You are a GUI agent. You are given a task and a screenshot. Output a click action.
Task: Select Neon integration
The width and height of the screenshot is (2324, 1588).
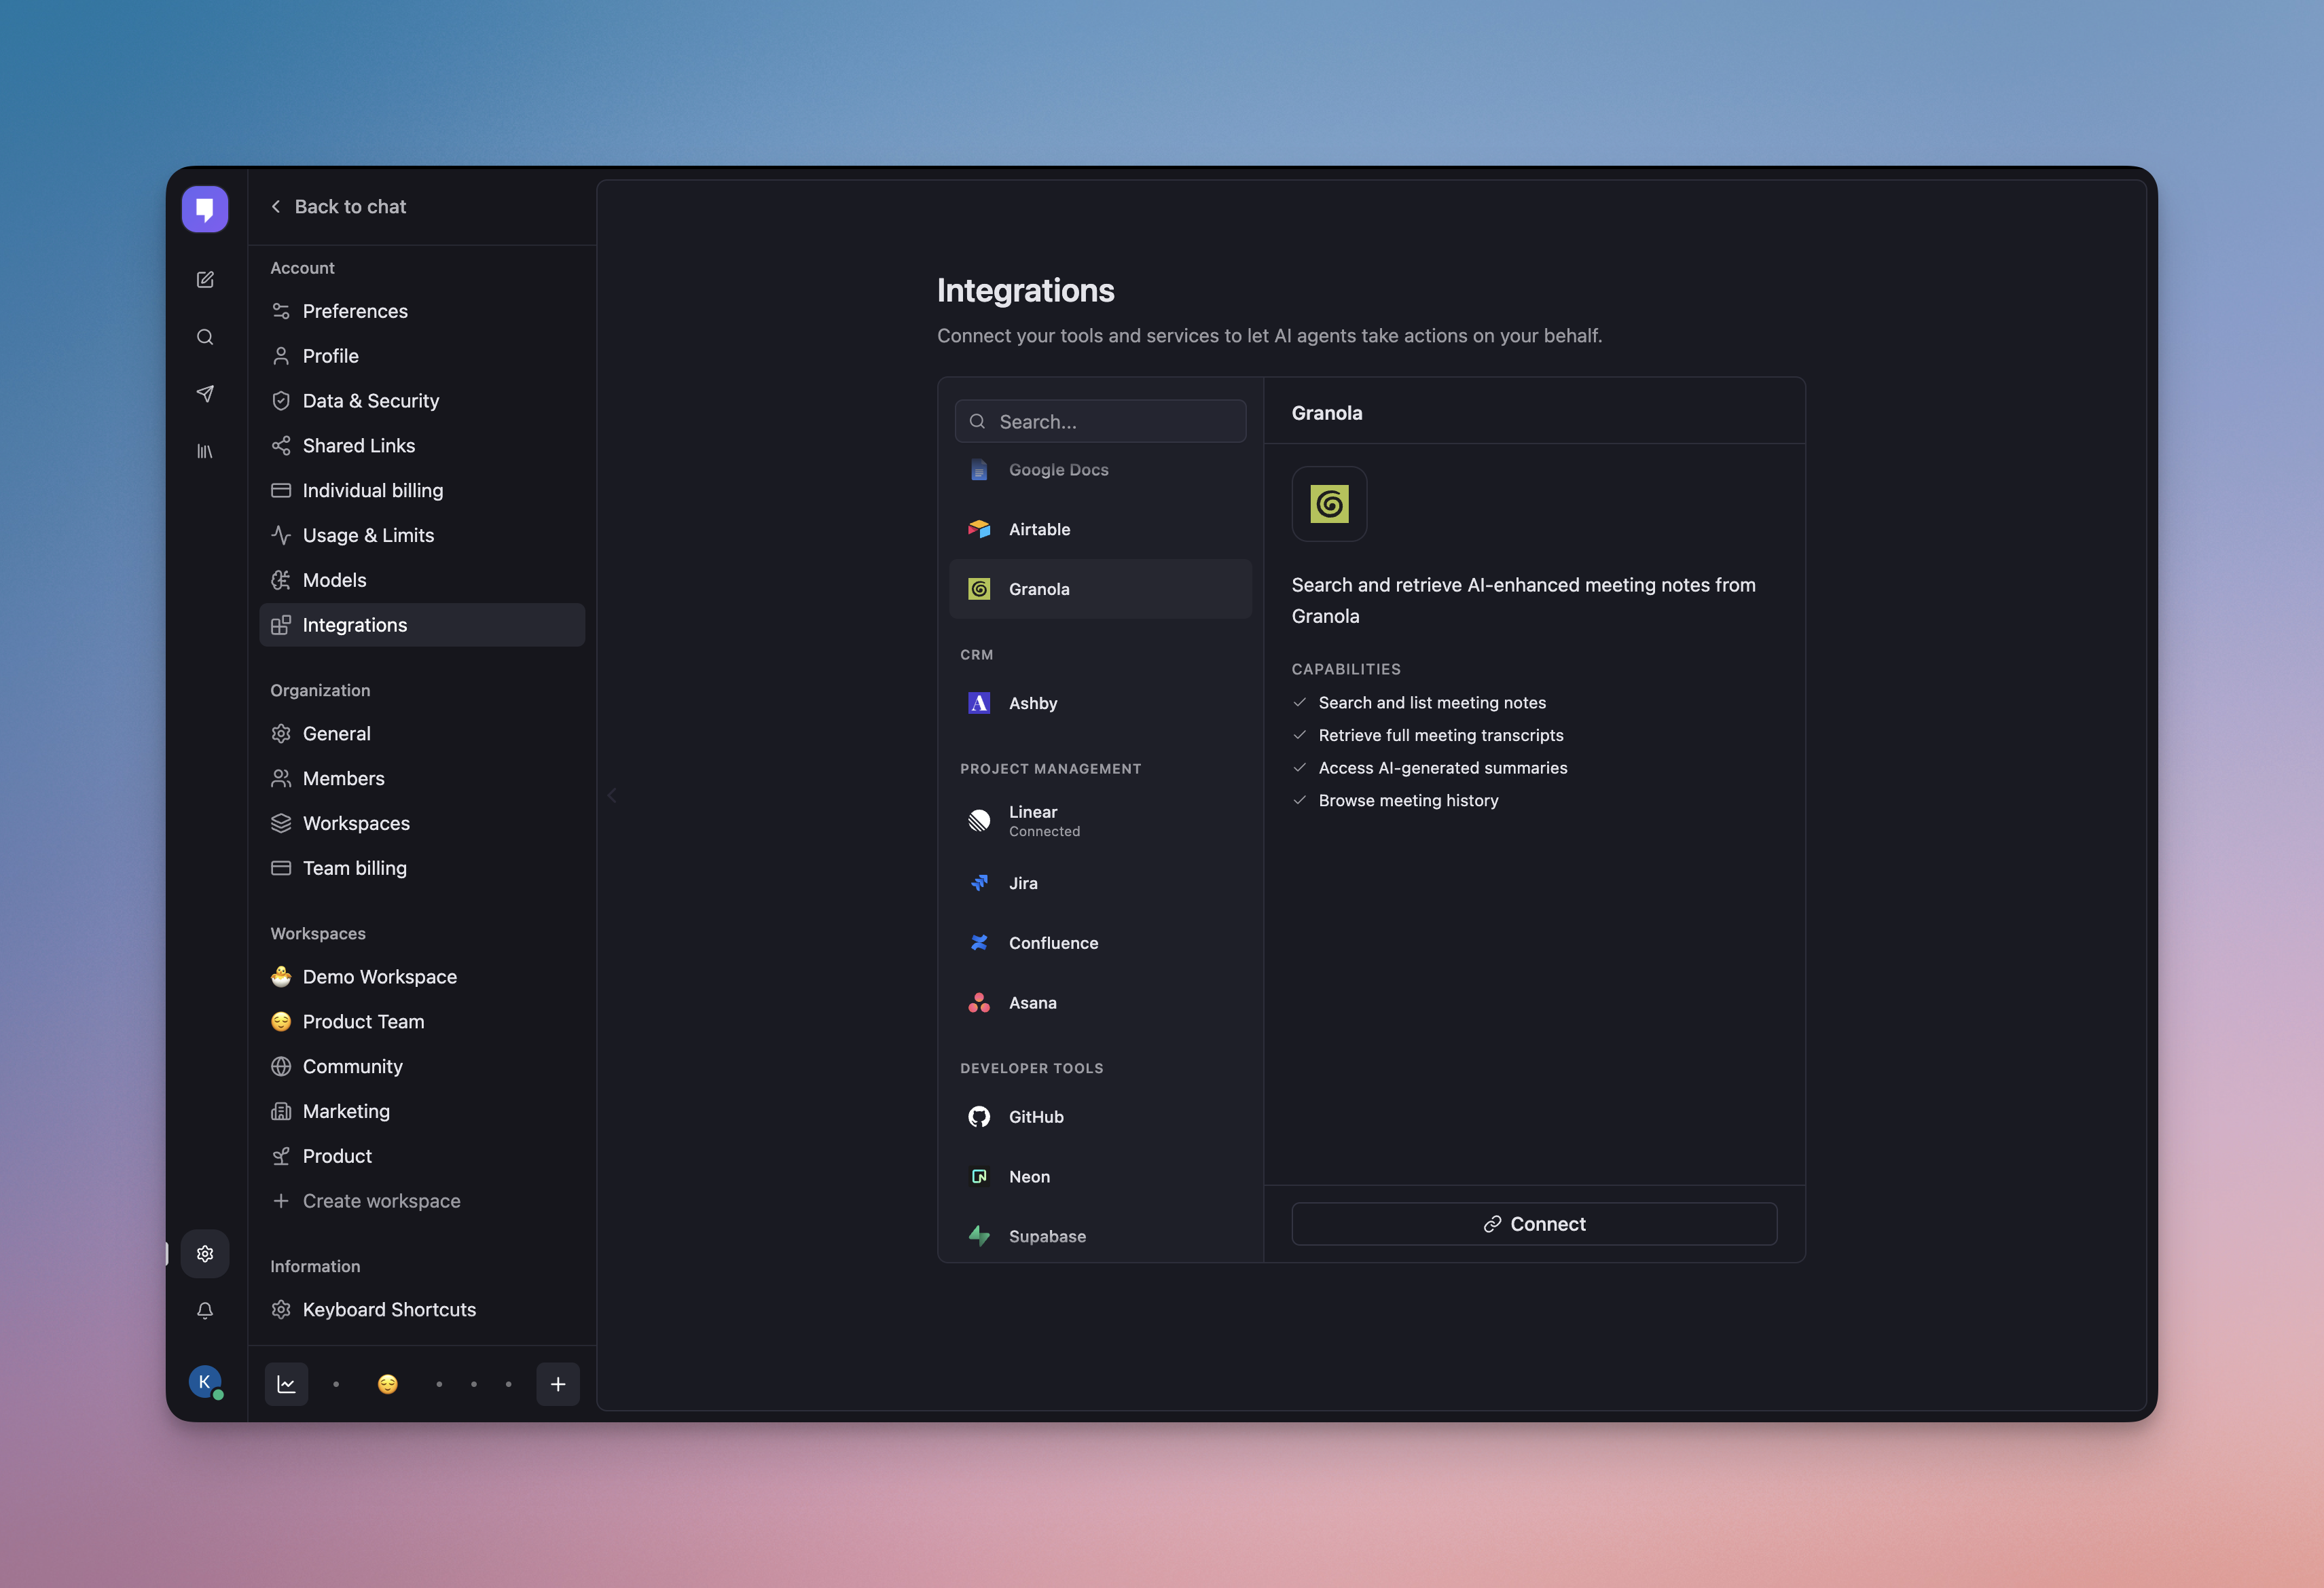pos(1100,1177)
